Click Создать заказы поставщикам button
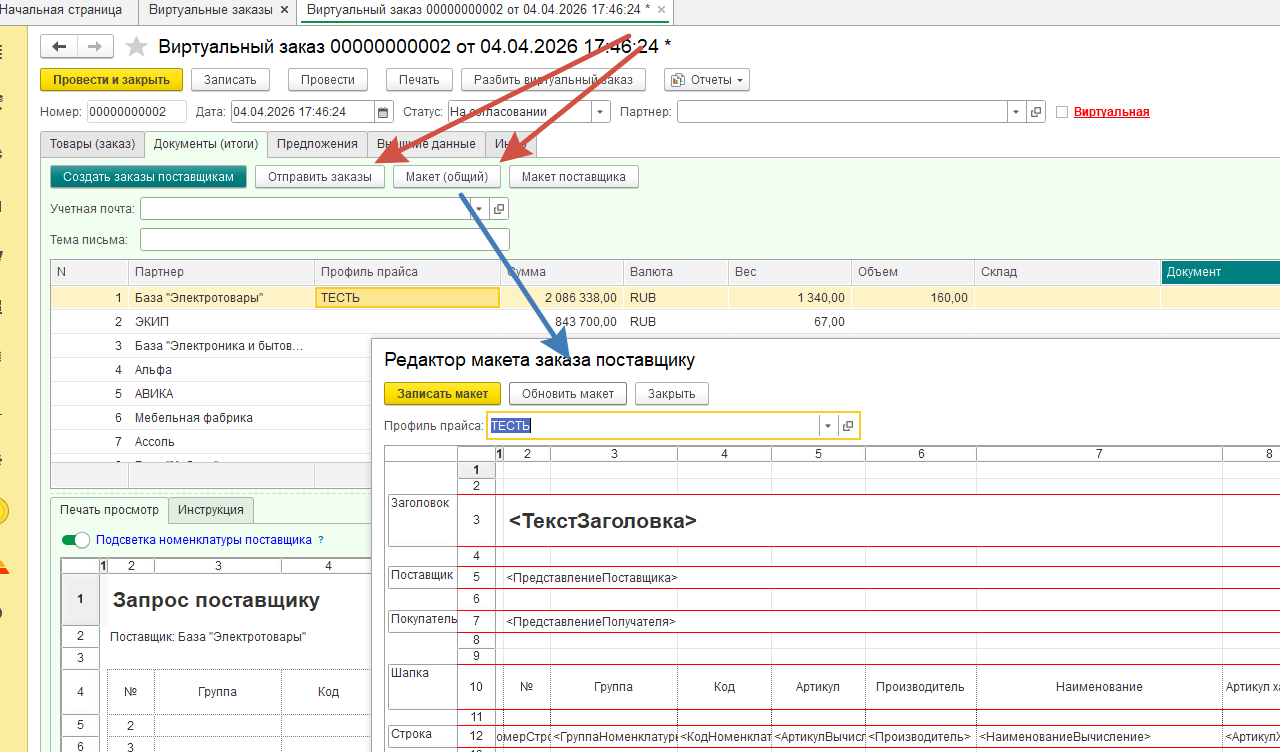This screenshot has height=752, width=1280. coord(148,177)
